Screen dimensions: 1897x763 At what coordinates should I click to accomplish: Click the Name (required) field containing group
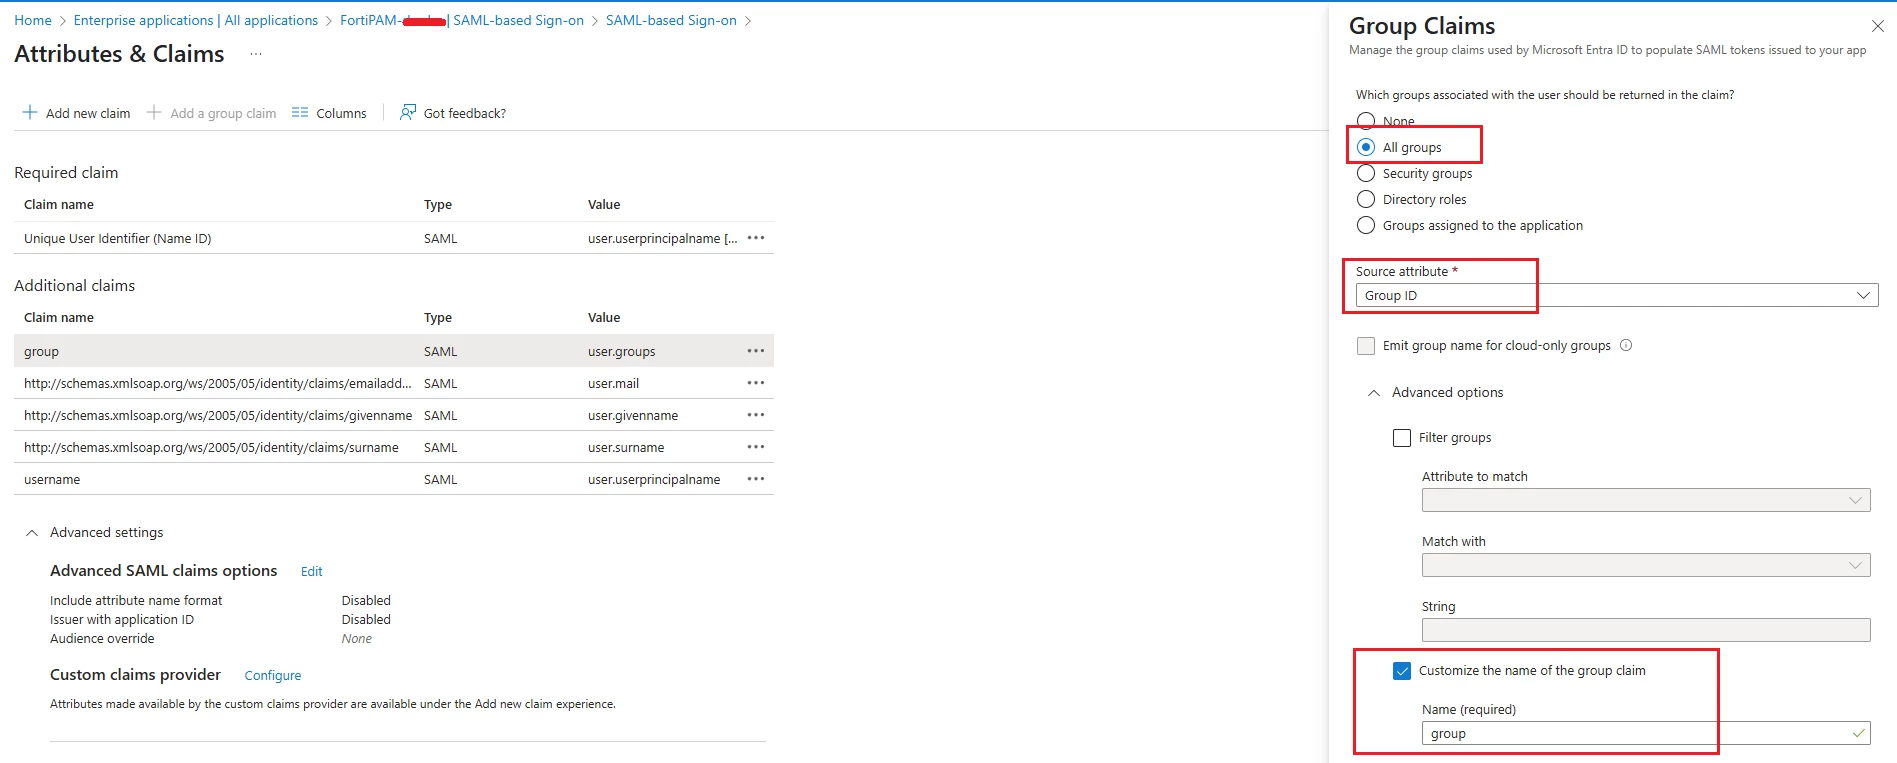point(1646,733)
